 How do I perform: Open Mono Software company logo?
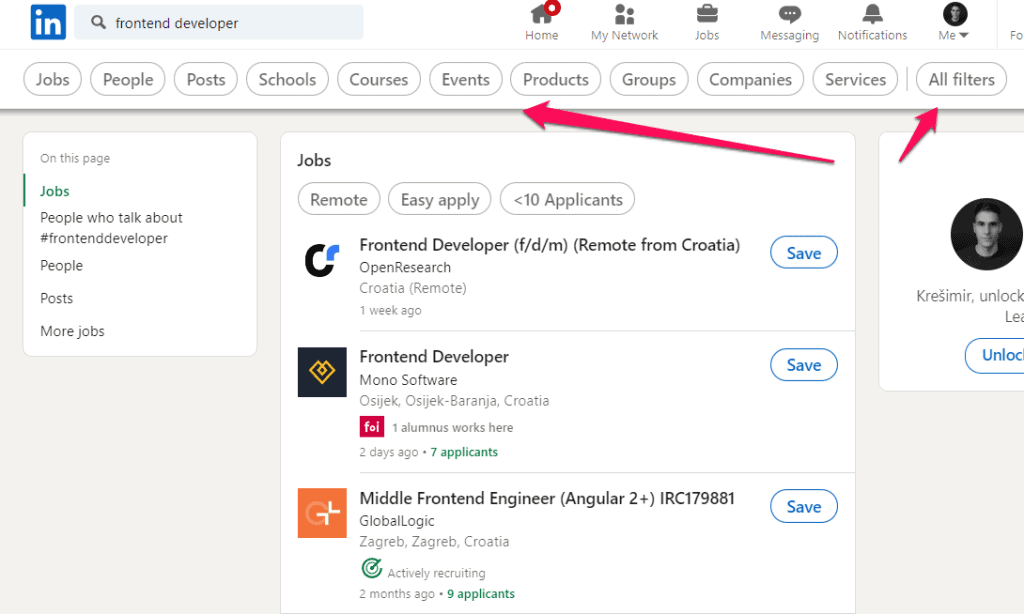322,372
